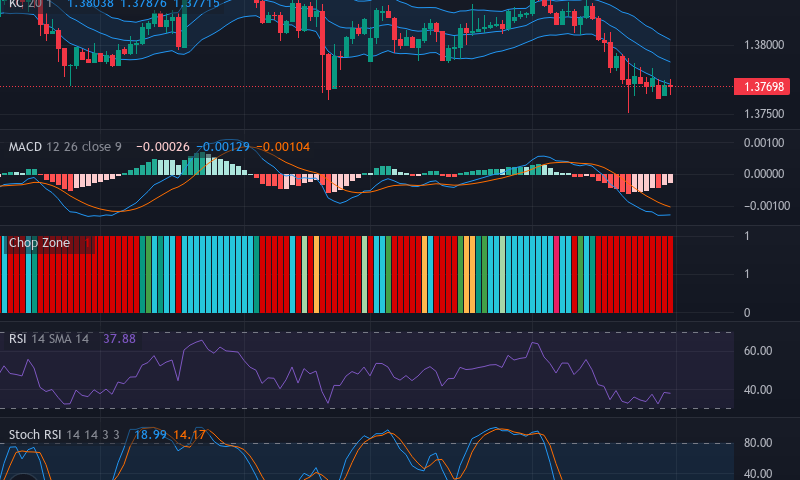This screenshot has width=800, height=480.
Task: Select the Chop Zone indicator label
Action: (x=39, y=243)
